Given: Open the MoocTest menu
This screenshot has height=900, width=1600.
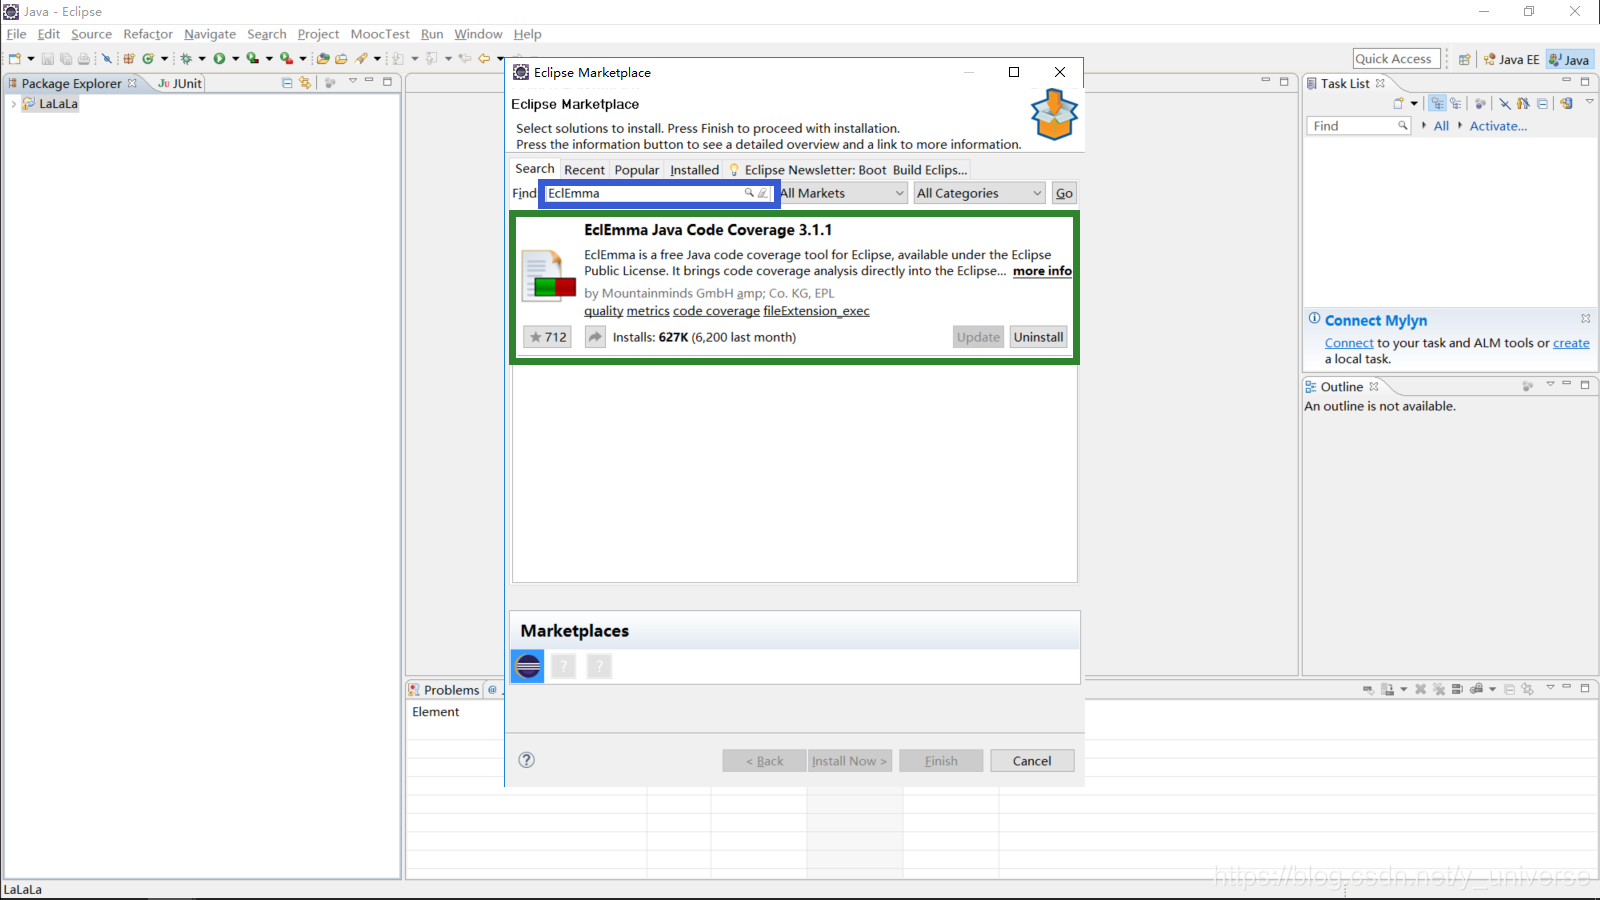Looking at the screenshot, I should (380, 34).
